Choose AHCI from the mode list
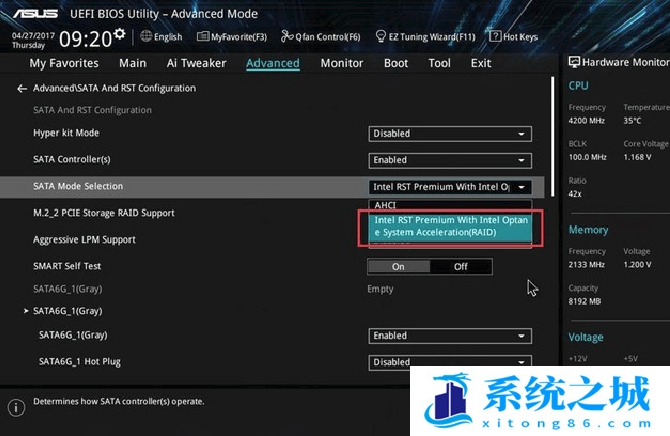670x436 pixels. click(450, 205)
